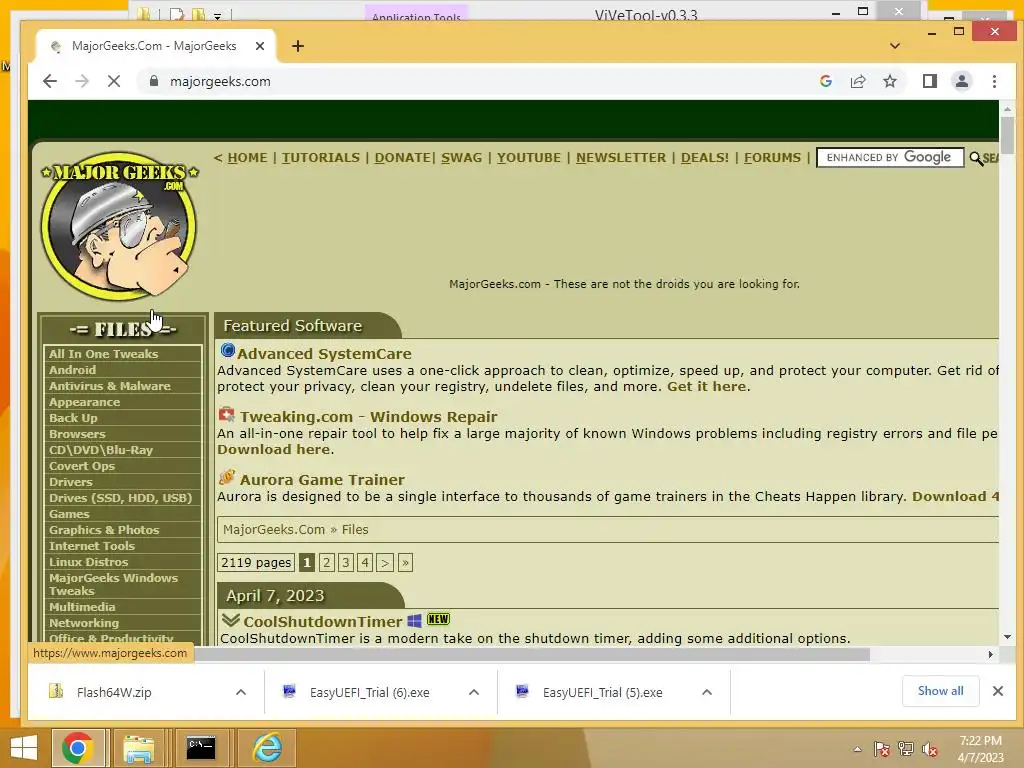Viewport: 1024px width, 768px height.
Task: Open the CoolShutdownTimer entry
Action: (x=323, y=622)
